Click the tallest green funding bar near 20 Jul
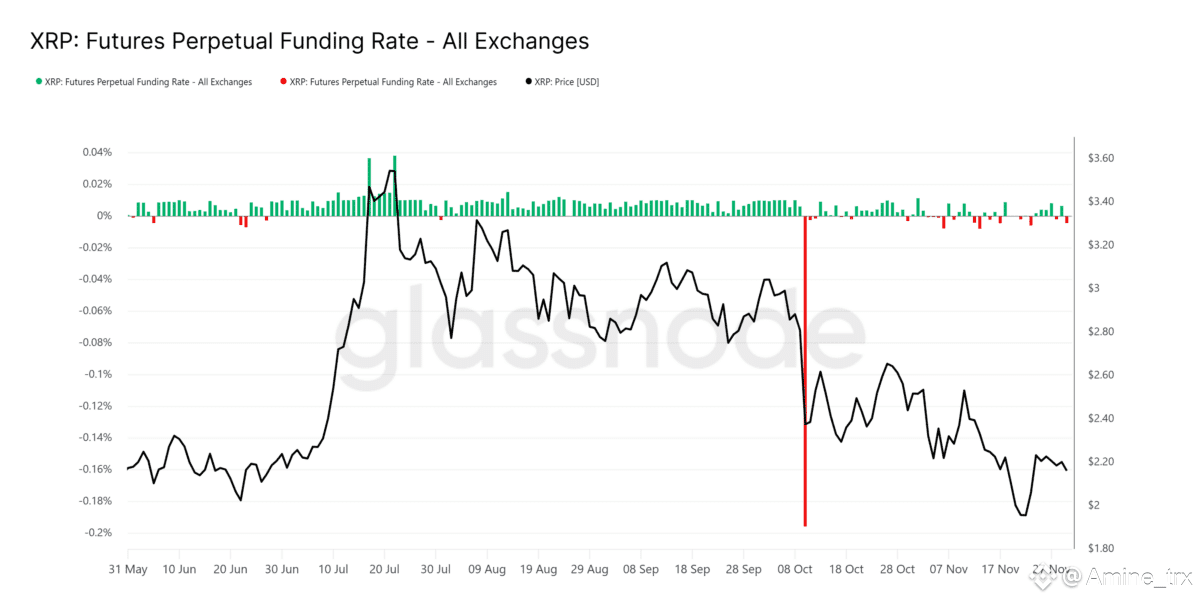The width and height of the screenshot is (1200, 602). pos(395,186)
